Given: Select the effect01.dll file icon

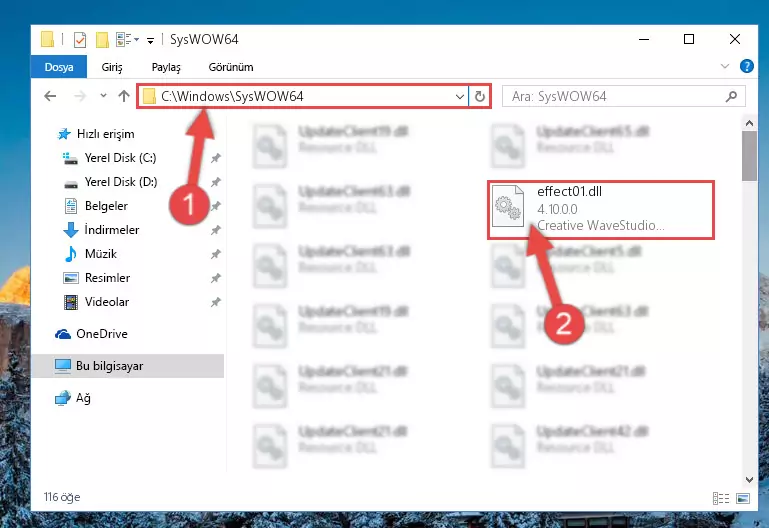Looking at the screenshot, I should (x=508, y=206).
